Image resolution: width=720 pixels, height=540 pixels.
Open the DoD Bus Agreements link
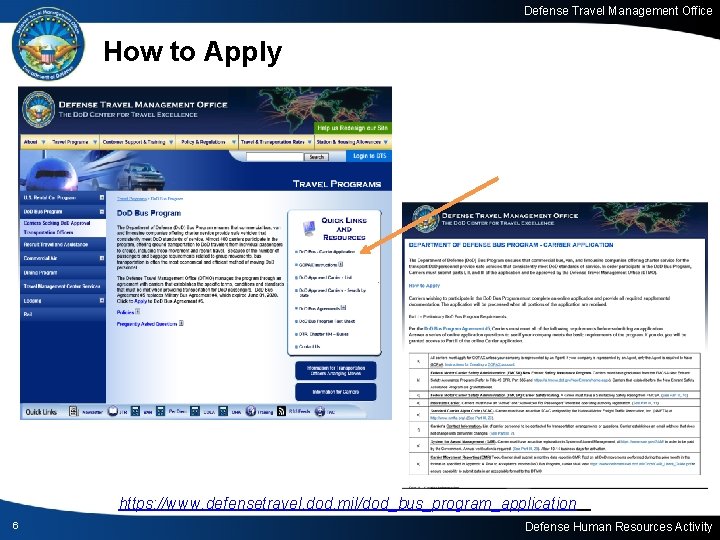(x=319, y=308)
